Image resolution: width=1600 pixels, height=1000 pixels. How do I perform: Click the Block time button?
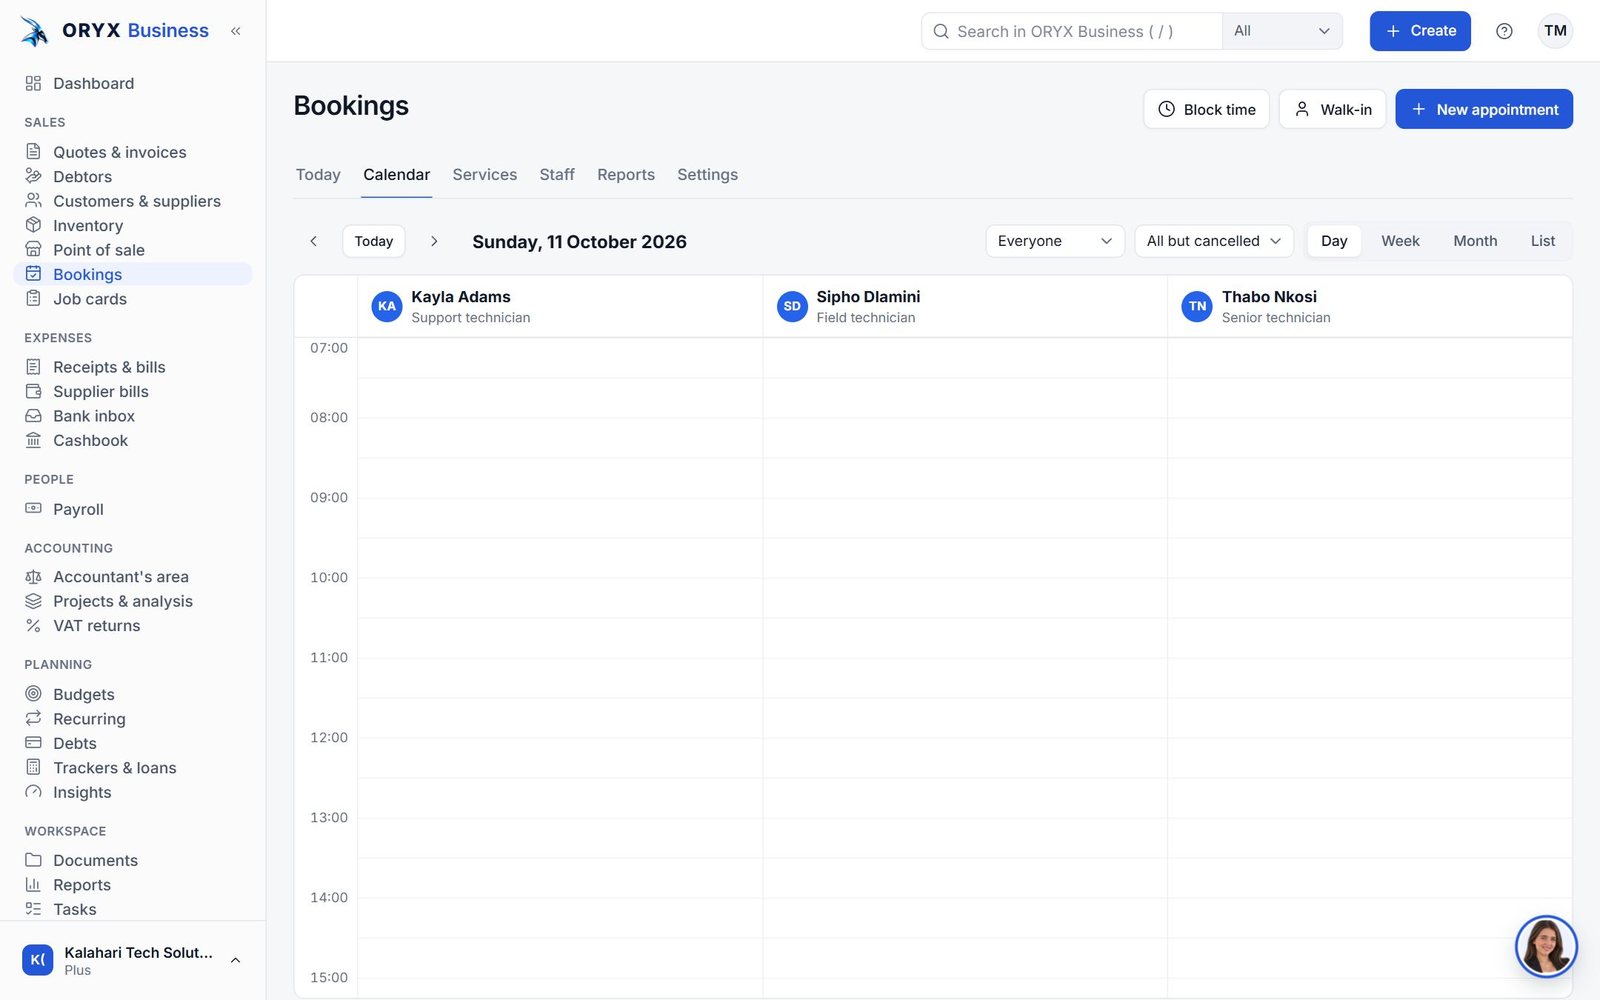click(1206, 109)
